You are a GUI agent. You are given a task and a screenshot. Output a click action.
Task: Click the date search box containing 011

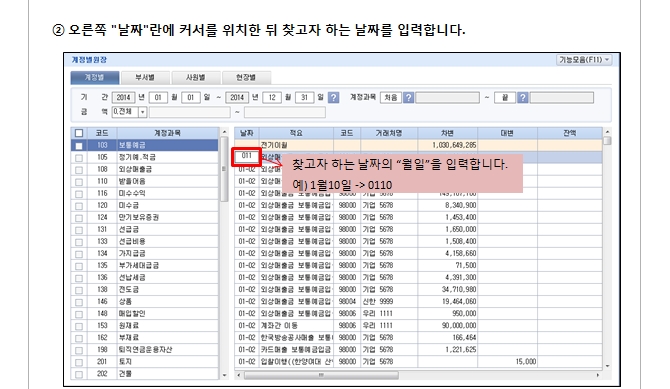[x=247, y=156]
